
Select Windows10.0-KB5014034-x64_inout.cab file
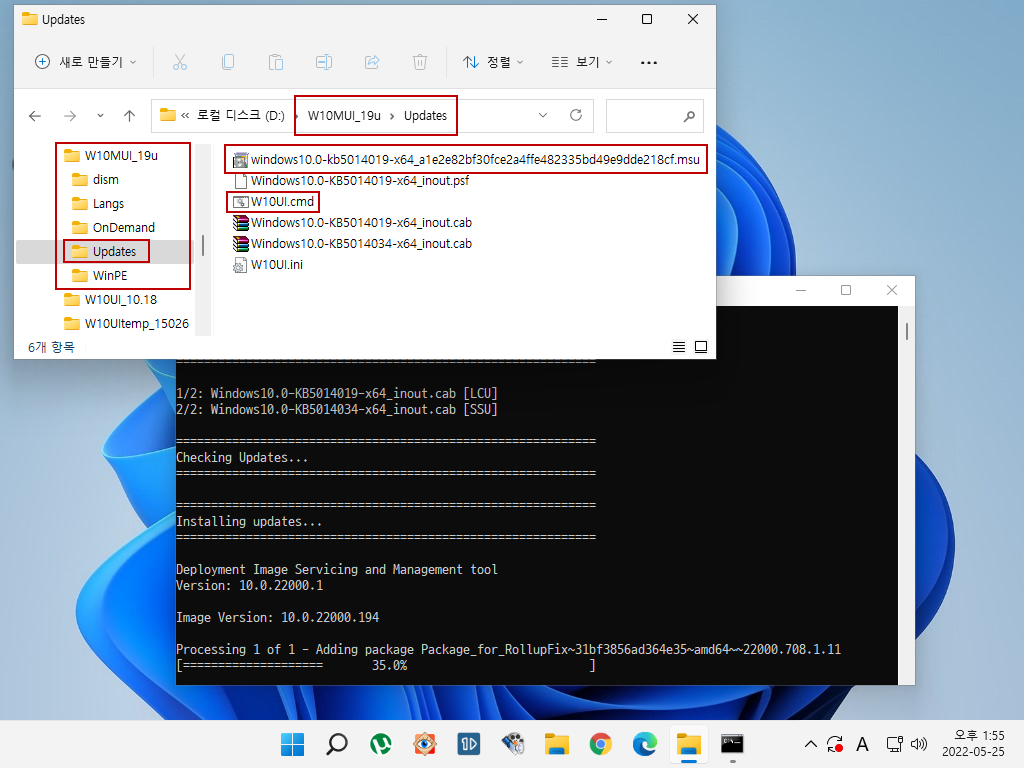coord(353,244)
